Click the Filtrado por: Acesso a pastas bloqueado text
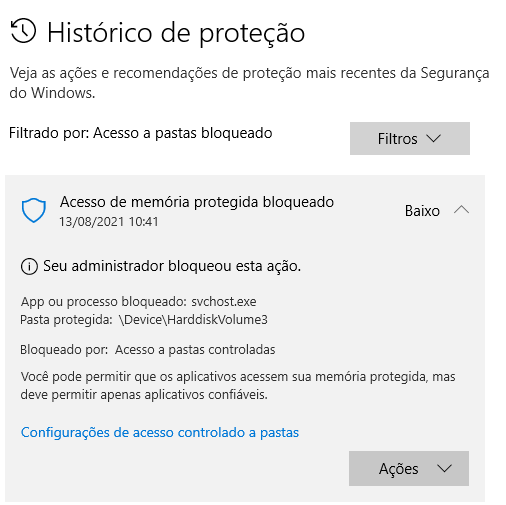Image resolution: width=506 pixels, height=505 pixels. tap(141, 133)
